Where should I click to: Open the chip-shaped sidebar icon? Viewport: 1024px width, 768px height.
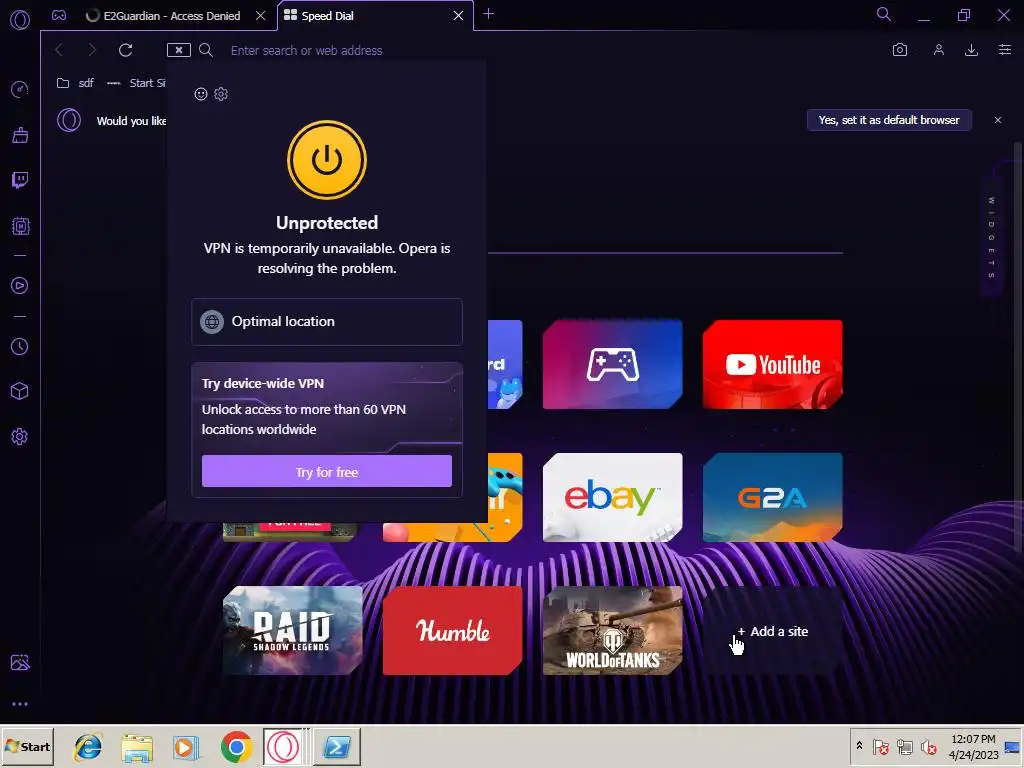click(x=20, y=226)
